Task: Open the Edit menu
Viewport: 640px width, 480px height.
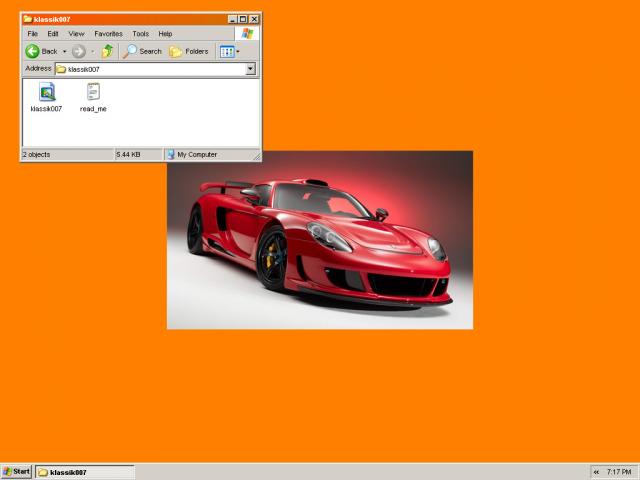Action: 53,34
